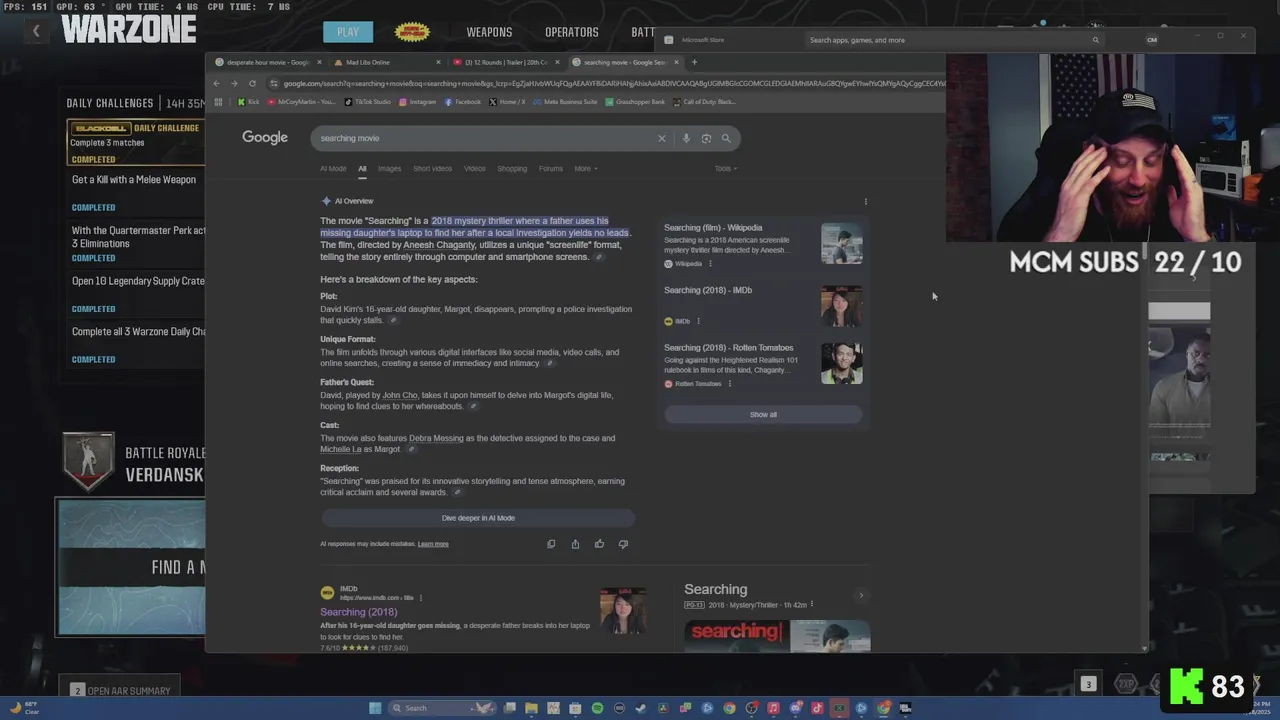Click the Windows Start button
Screen dimensions: 1280x720
coord(375,708)
